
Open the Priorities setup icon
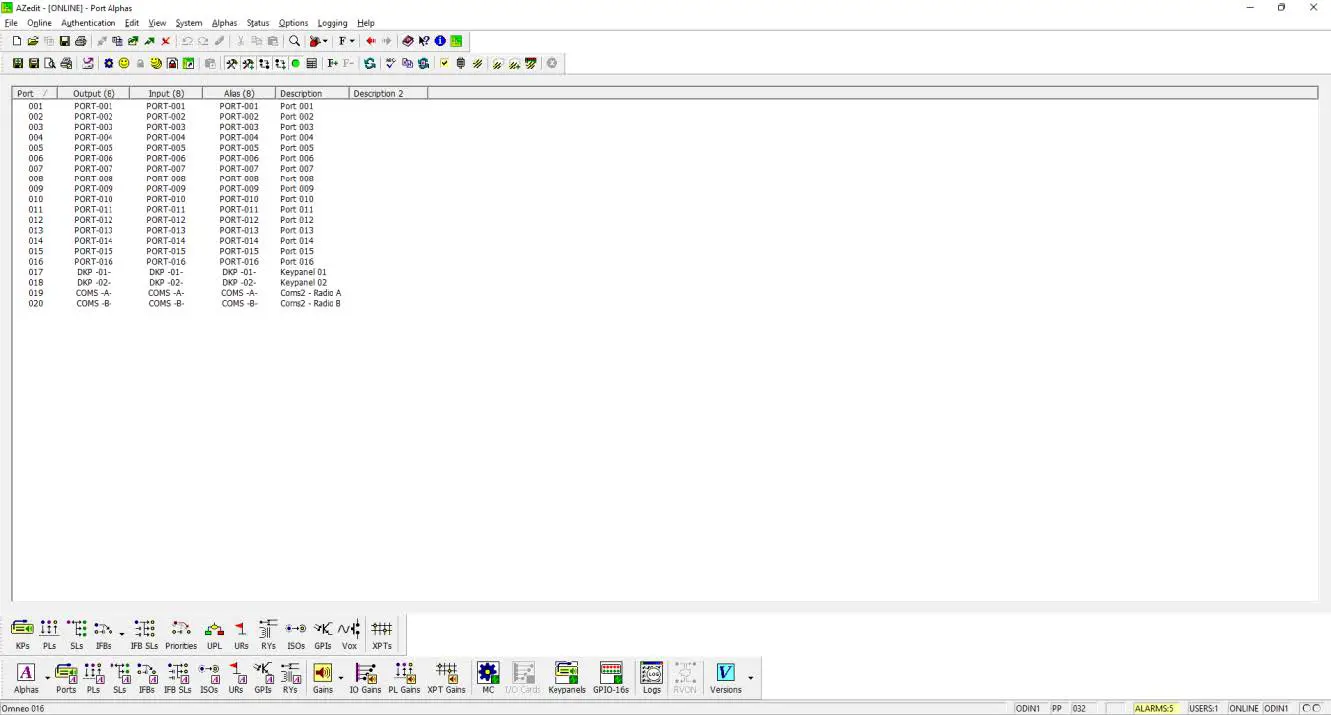181,634
